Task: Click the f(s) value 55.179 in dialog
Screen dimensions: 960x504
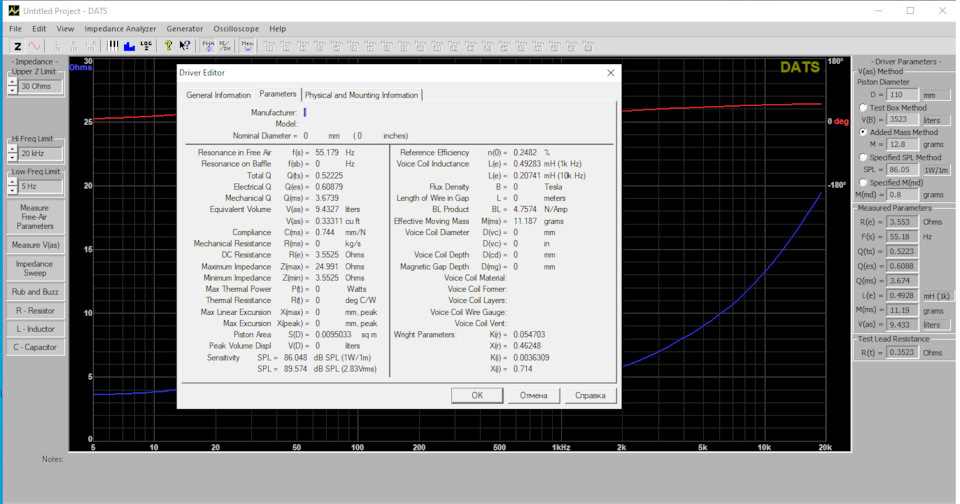Action: 327,152
